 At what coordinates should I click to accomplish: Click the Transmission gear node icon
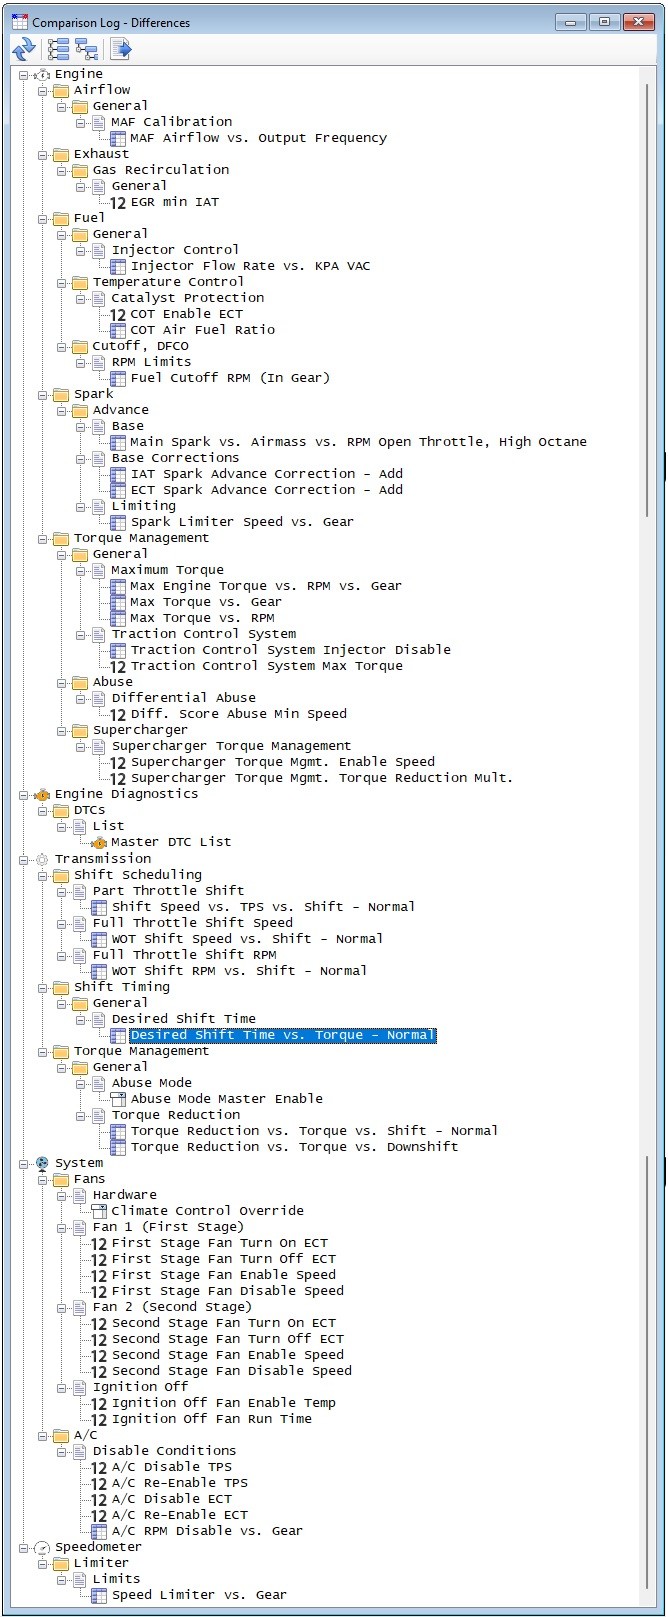point(42,859)
